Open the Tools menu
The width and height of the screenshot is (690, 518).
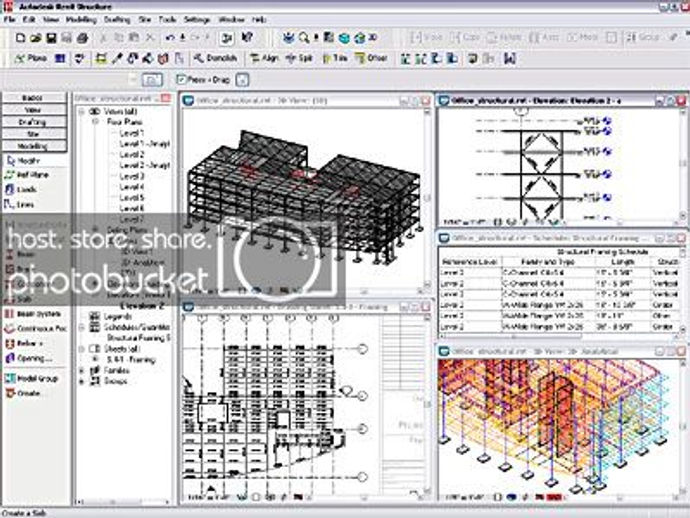click(167, 20)
